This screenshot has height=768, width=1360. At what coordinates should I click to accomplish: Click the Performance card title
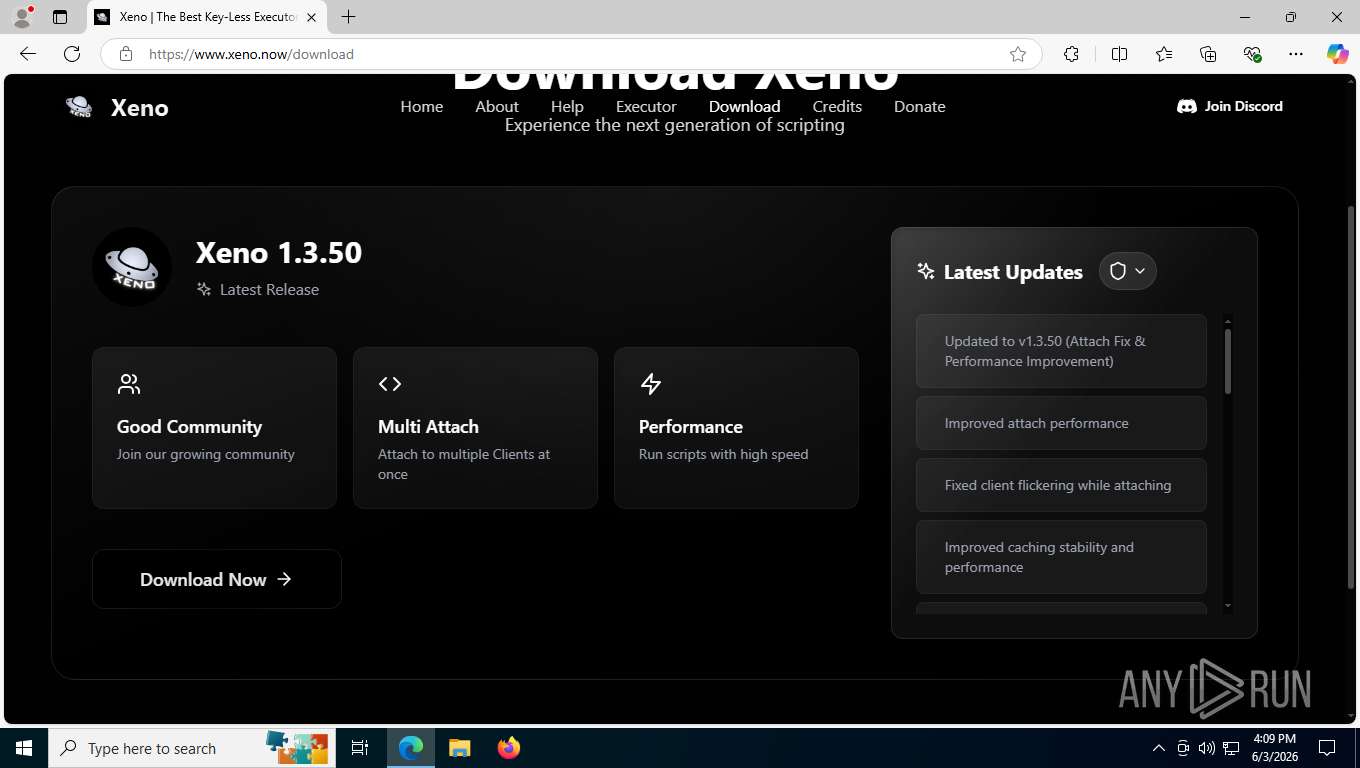point(691,427)
